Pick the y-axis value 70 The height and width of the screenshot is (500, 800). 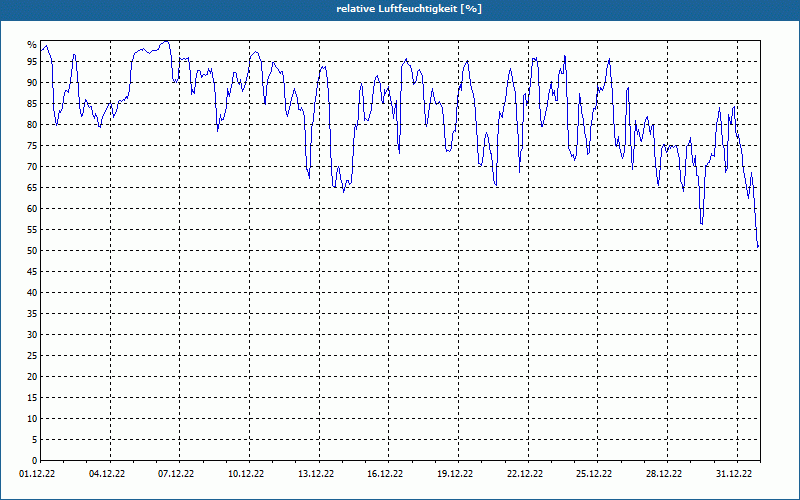click(32, 166)
